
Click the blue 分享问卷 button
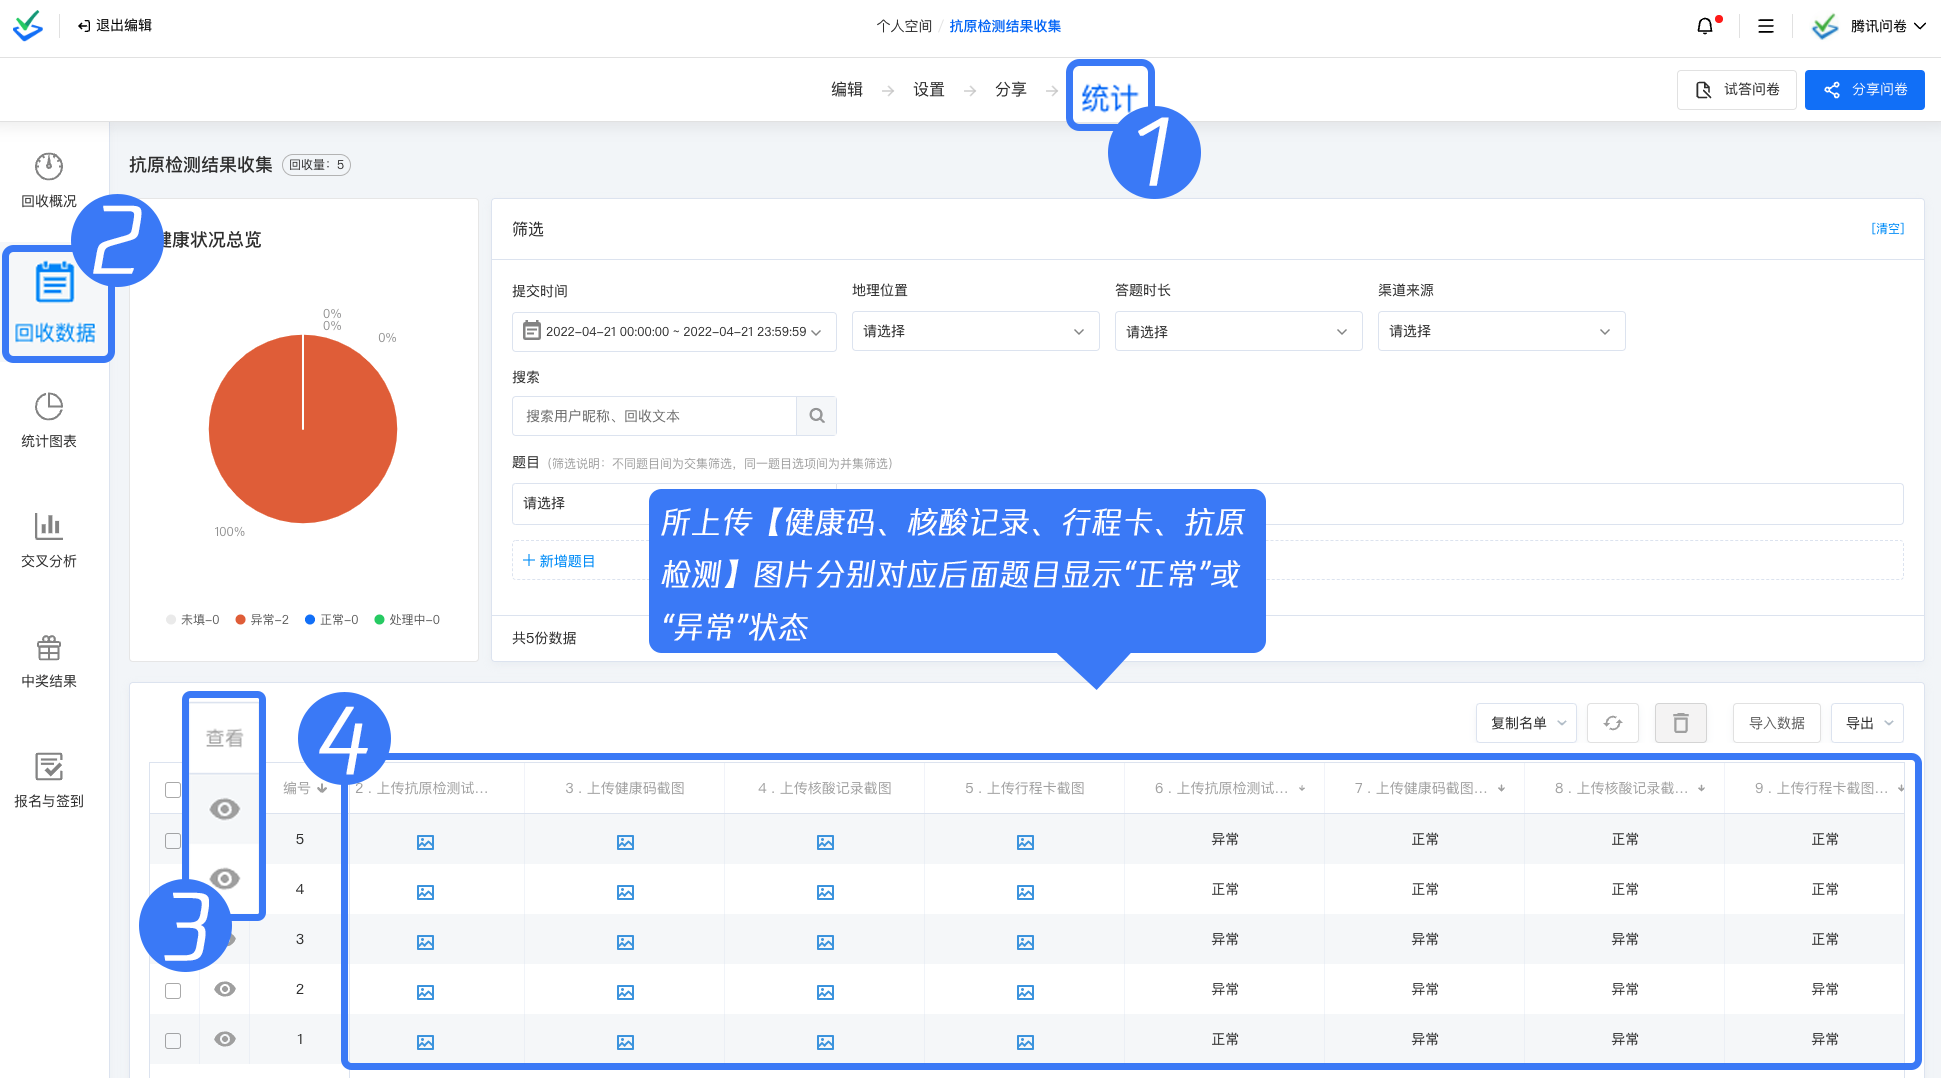(x=1865, y=90)
